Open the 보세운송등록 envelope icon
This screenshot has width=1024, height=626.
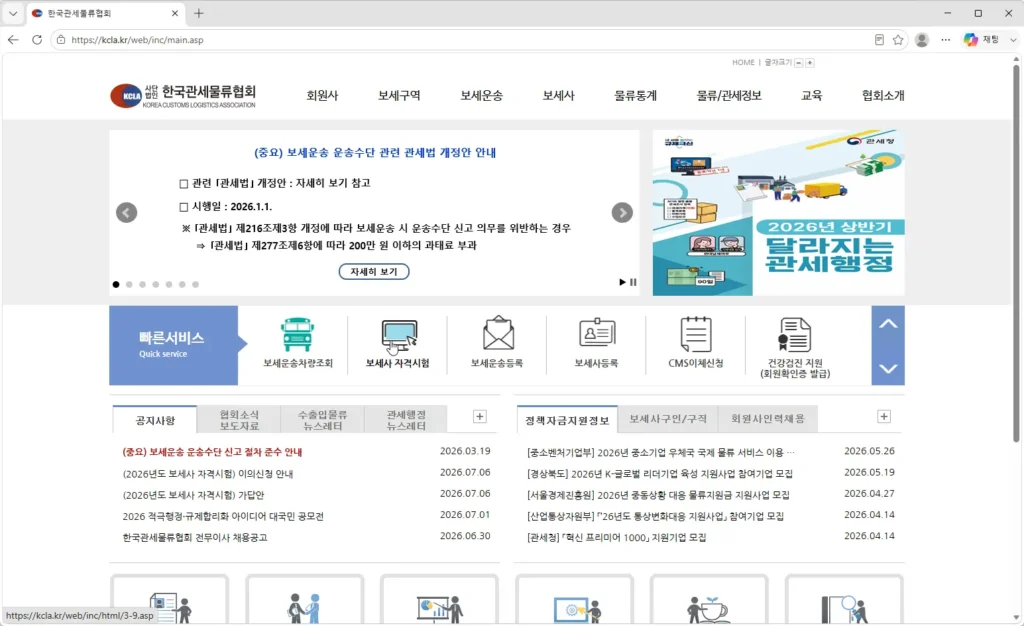pyautogui.click(x=498, y=333)
